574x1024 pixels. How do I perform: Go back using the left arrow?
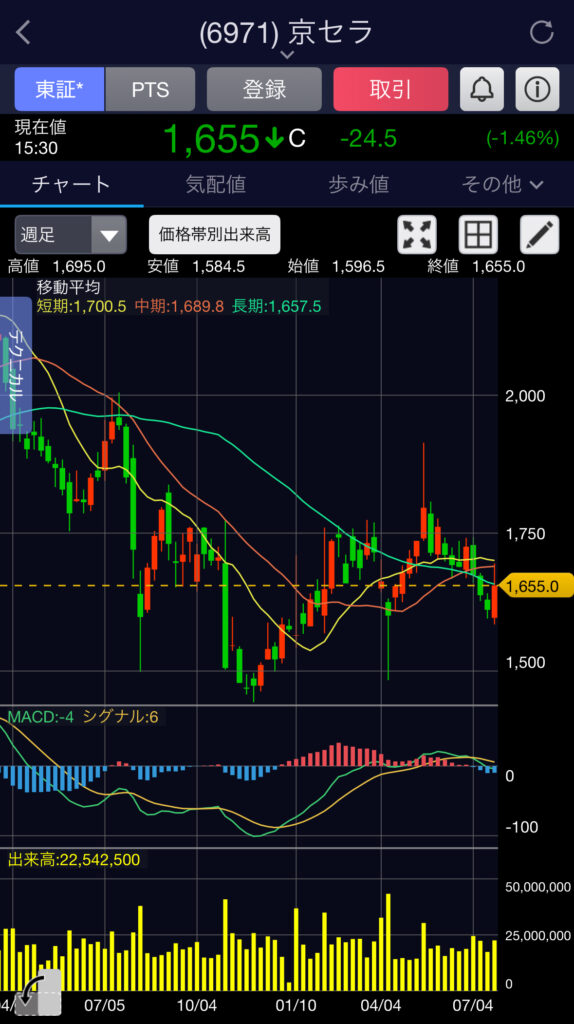point(24,32)
